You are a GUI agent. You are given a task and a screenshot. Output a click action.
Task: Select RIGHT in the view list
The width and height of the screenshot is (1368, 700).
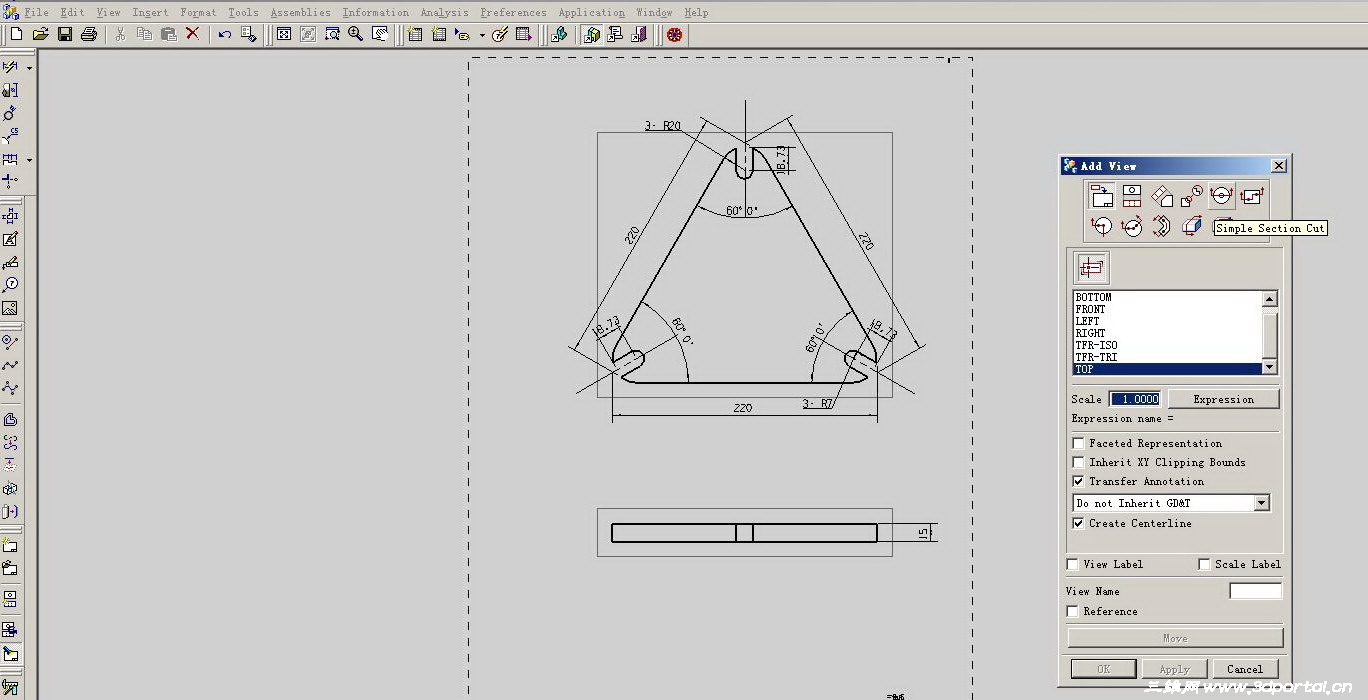coord(1167,333)
